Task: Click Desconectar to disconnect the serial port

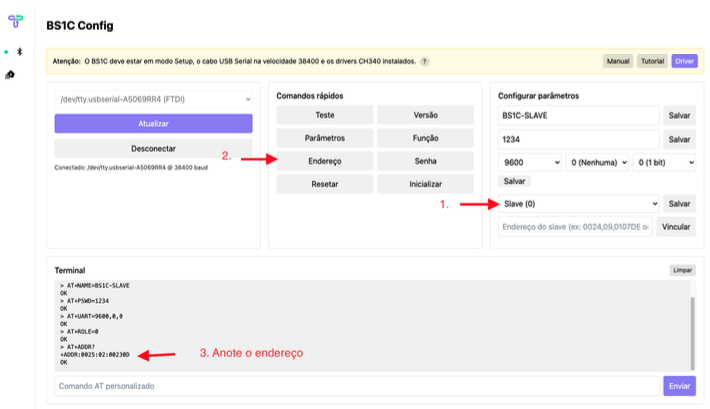Action: (153, 148)
